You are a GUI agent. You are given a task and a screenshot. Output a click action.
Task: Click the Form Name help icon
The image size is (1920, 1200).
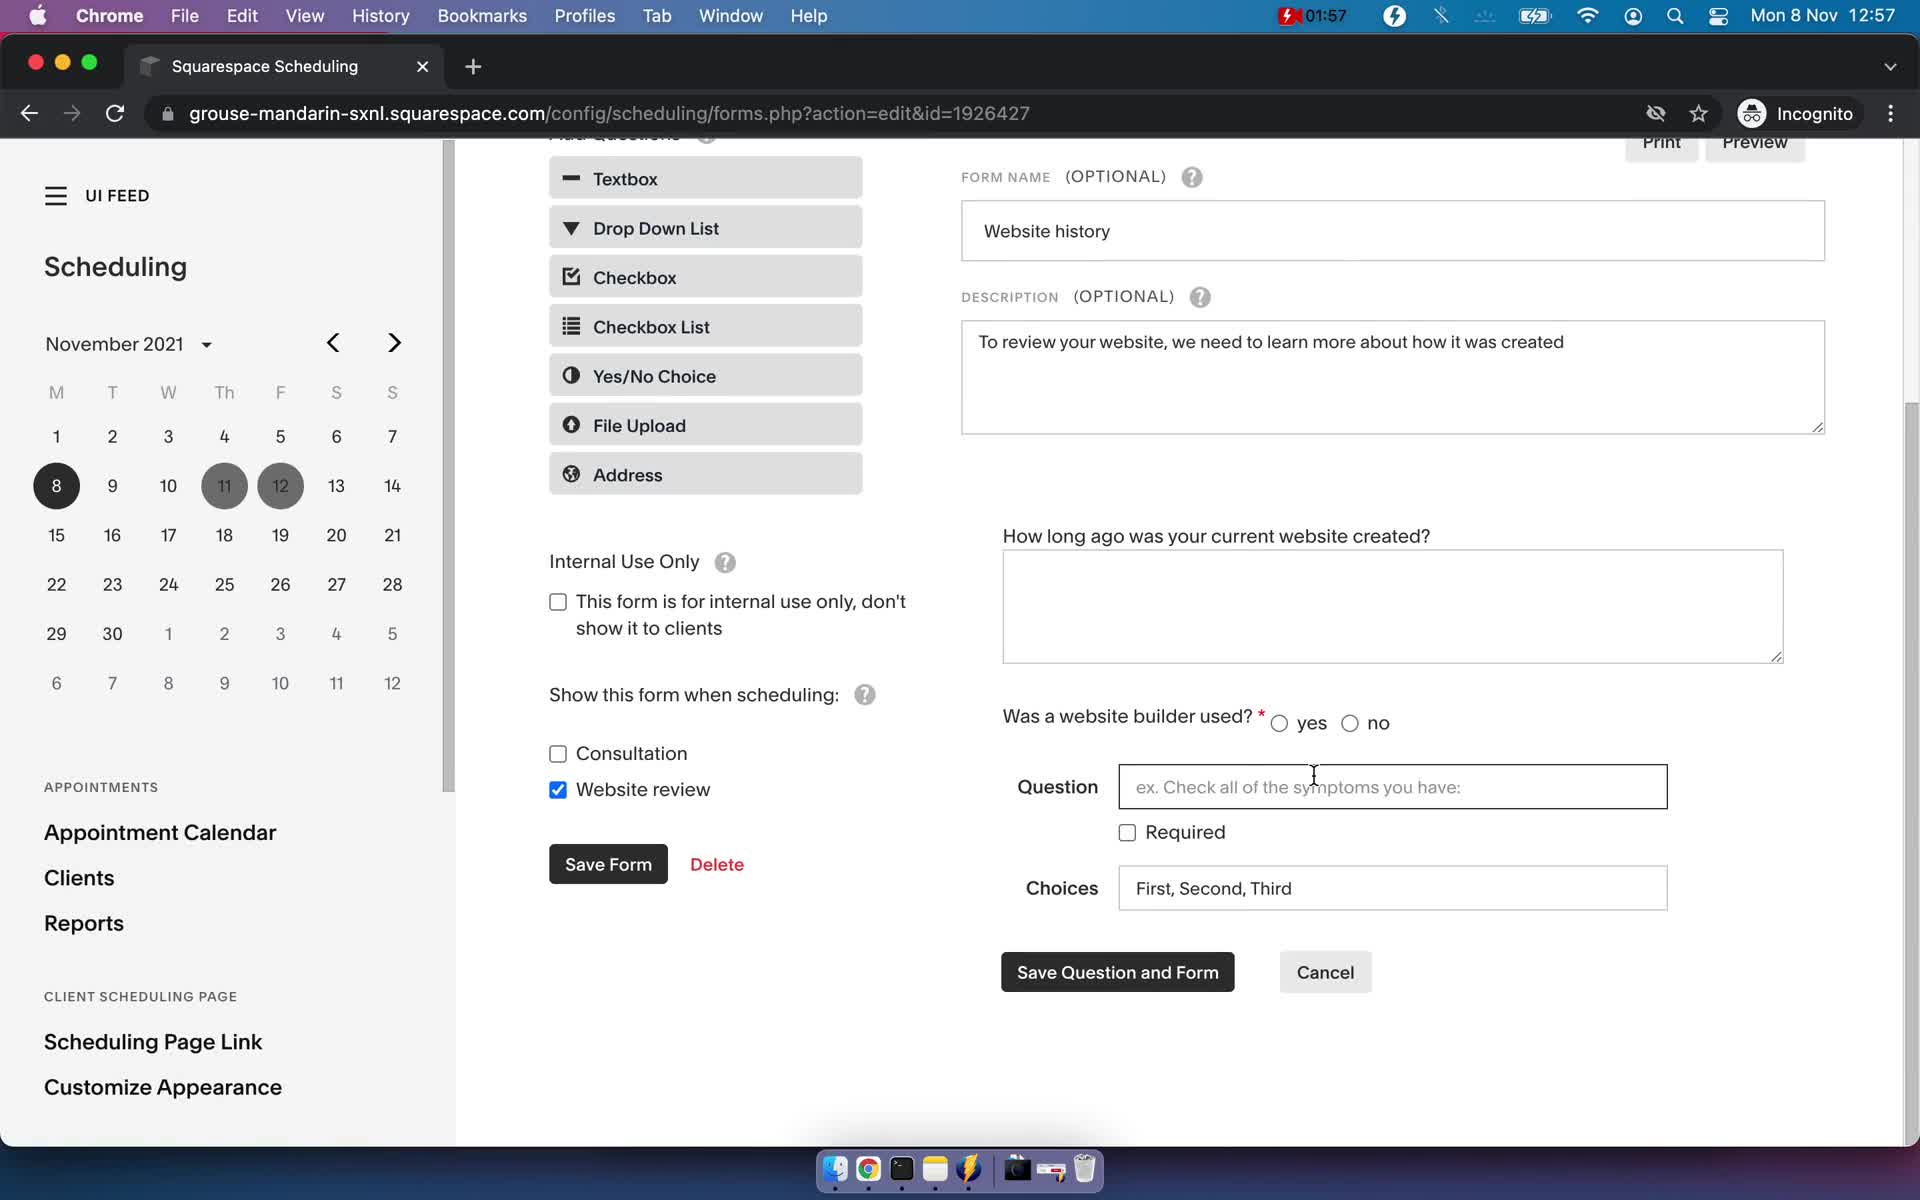tap(1192, 177)
